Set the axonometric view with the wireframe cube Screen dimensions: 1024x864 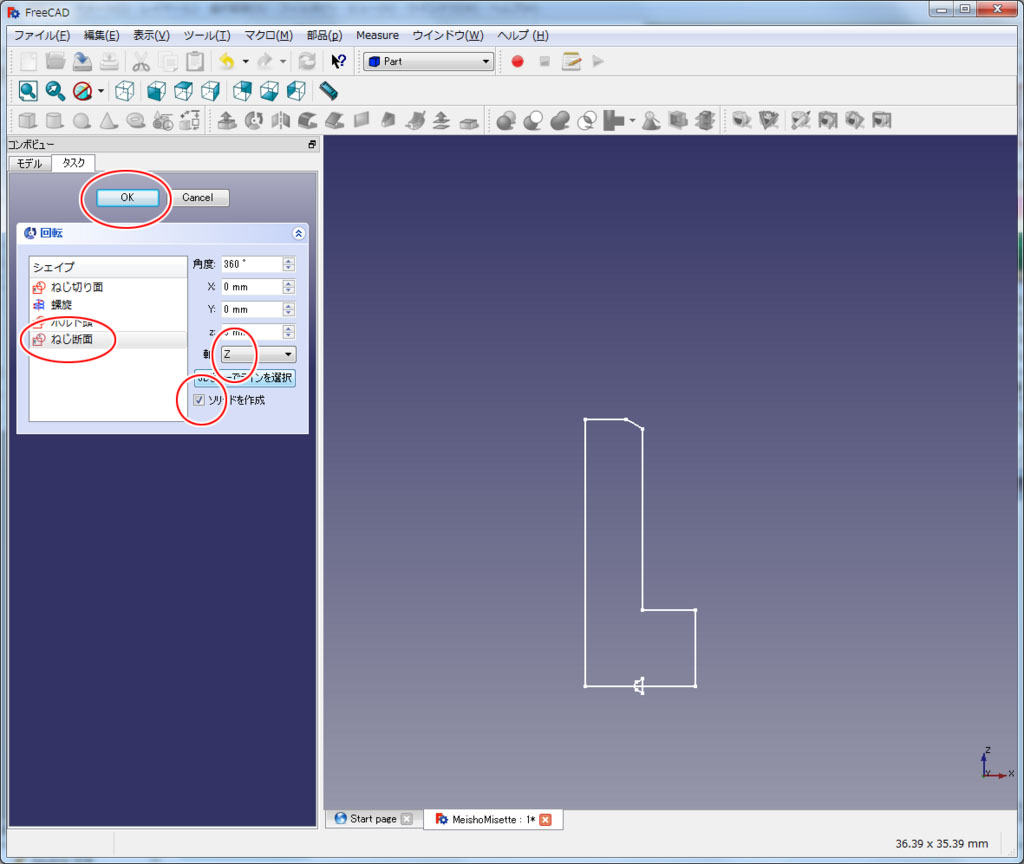coord(125,91)
